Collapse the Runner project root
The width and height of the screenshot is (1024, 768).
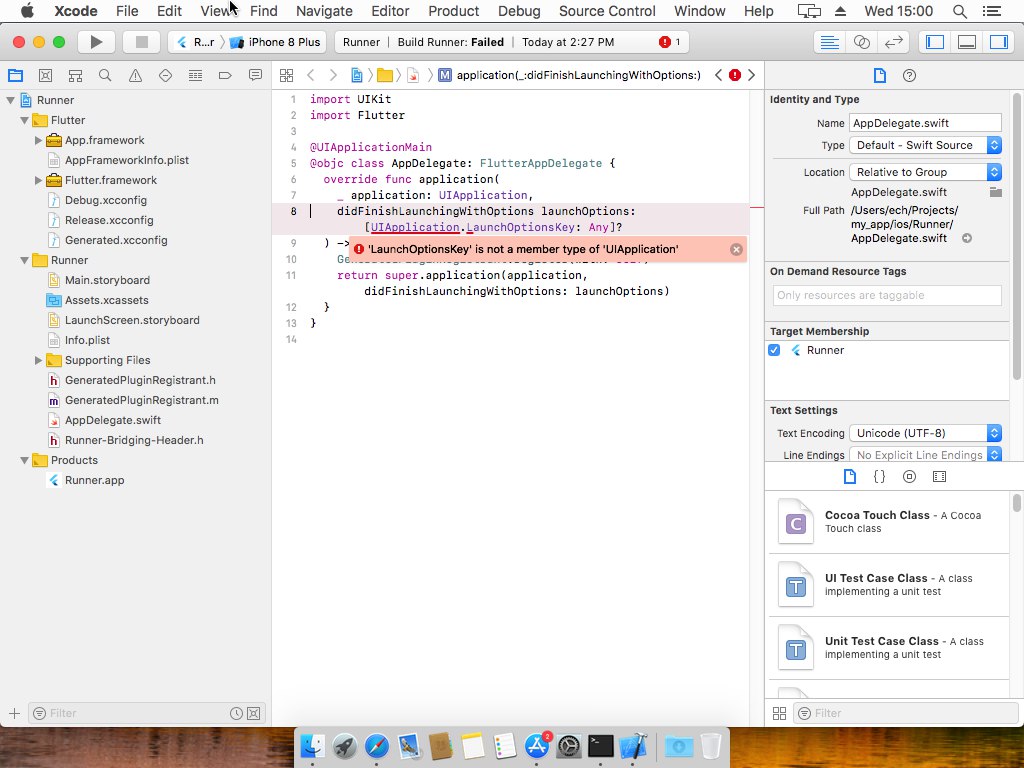pyautogui.click(x=10, y=100)
